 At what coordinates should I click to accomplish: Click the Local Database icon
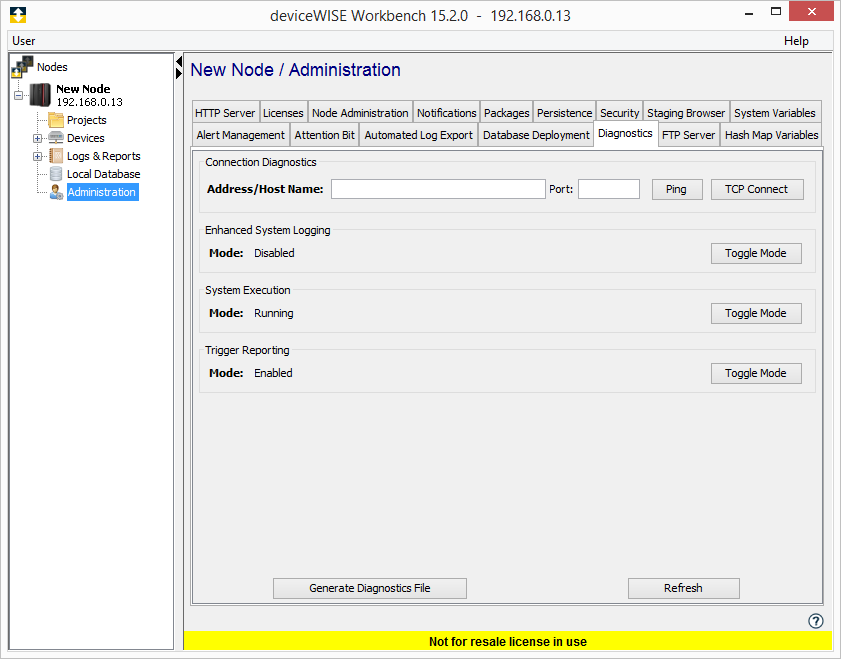(56, 174)
